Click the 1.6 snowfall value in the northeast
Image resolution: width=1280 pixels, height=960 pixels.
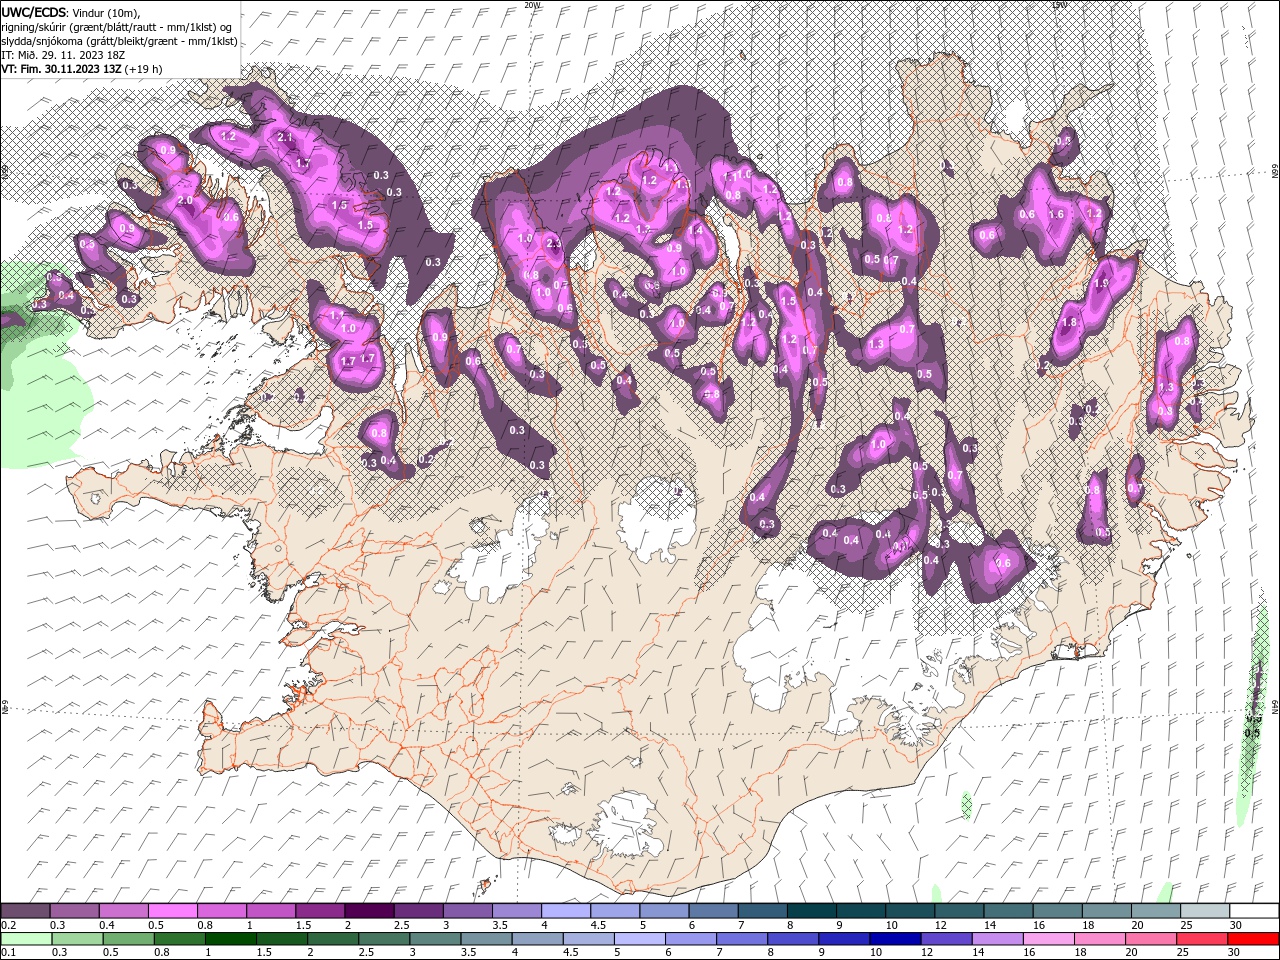pos(1056,215)
